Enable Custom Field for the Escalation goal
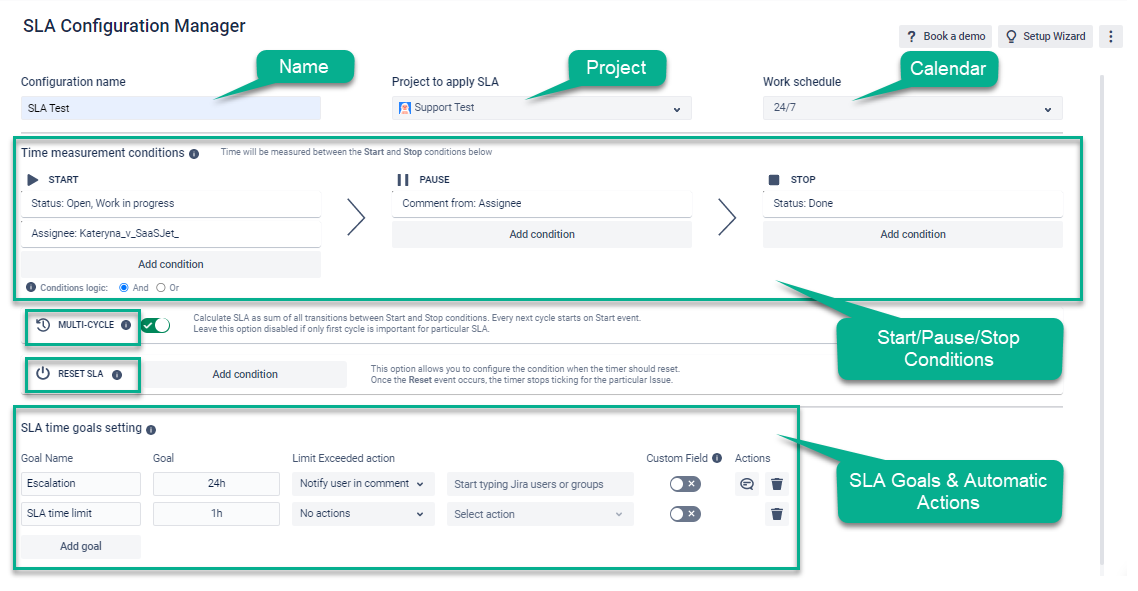The width and height of the screenshot is (1138, 591). pos(686,483)
